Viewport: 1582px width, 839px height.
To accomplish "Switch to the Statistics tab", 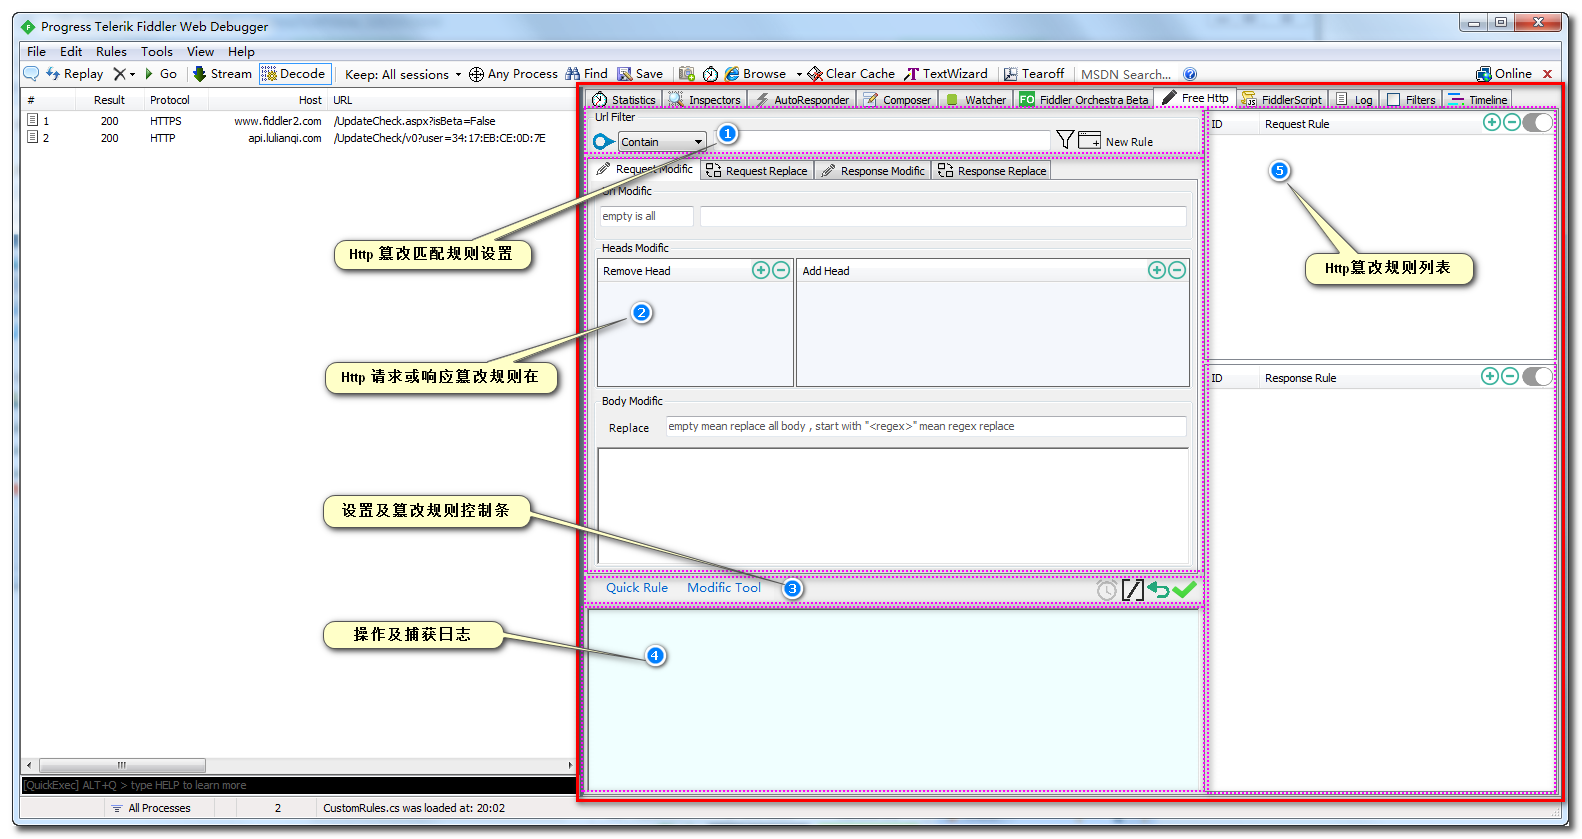I will 623,99.
